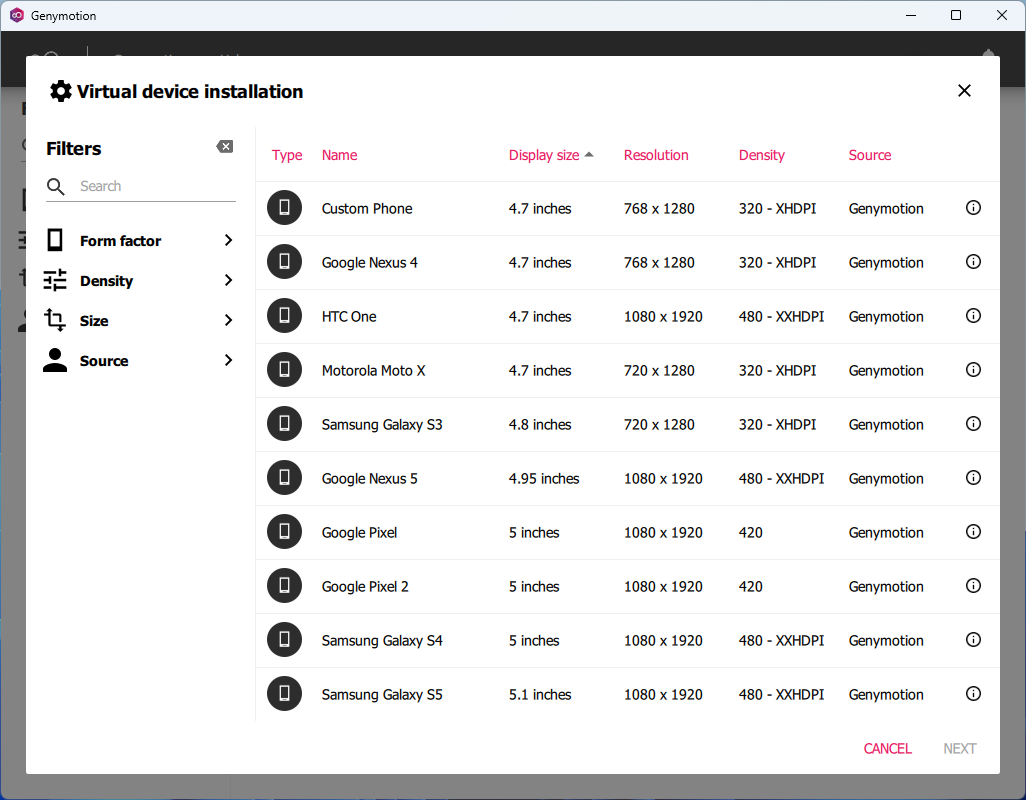Screen dimensions: 1026x800
Task: Click the Motorola Moto X phone icon
Action: pos(284,370)
